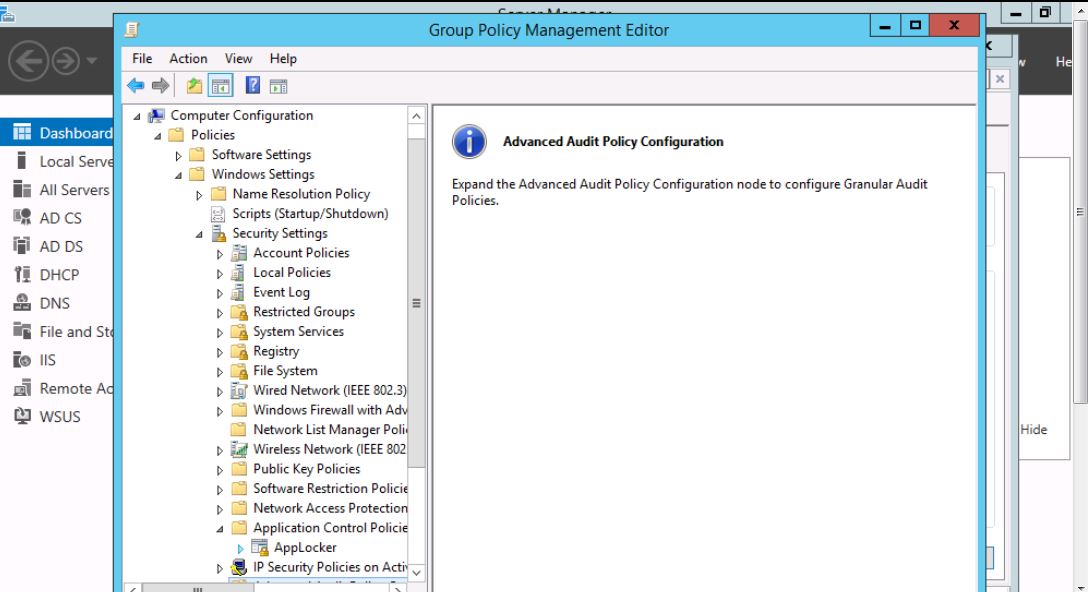
Task: Open the File menu
Action: point(143,60)
